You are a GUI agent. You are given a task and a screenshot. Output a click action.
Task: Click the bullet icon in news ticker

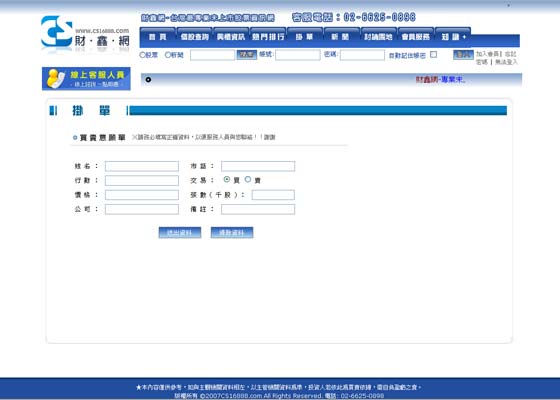148,80
